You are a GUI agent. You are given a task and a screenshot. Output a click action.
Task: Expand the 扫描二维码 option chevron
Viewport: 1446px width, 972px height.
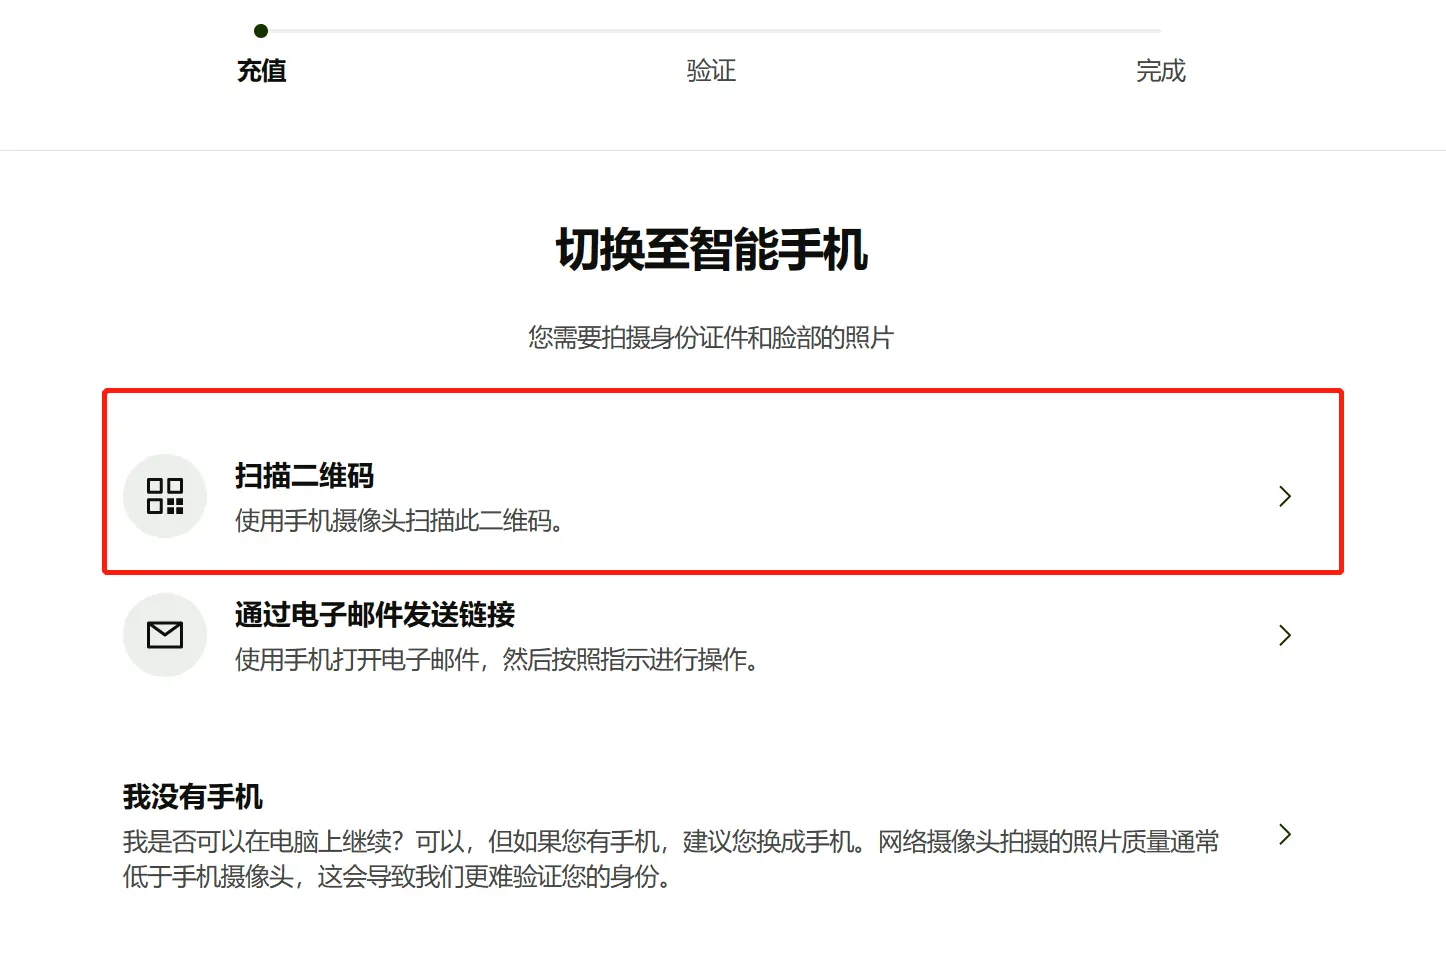[1285, 496]
